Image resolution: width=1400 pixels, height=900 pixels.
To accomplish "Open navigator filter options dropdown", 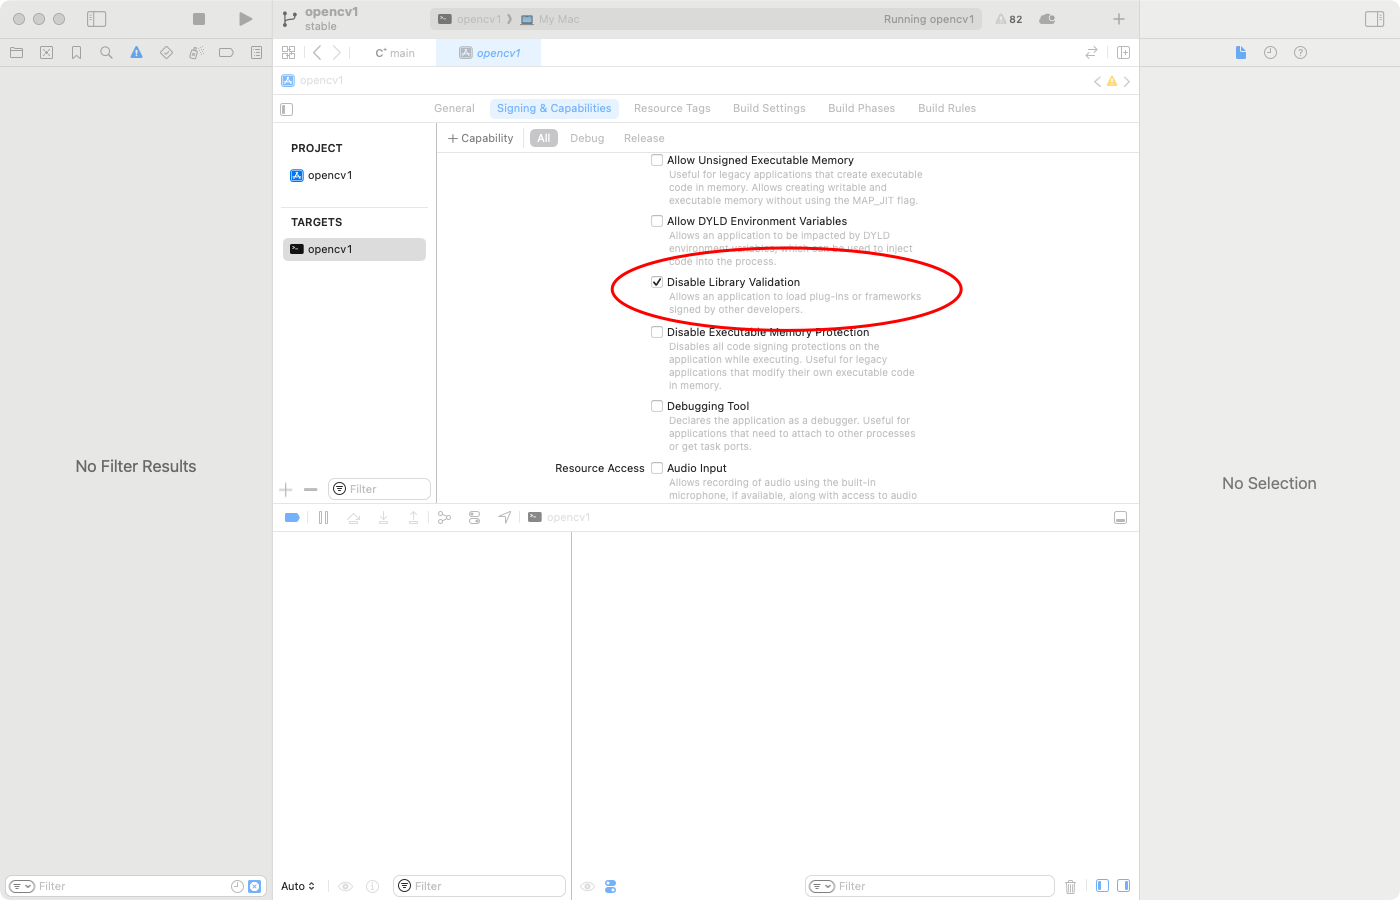I will (x=22, y=886).
